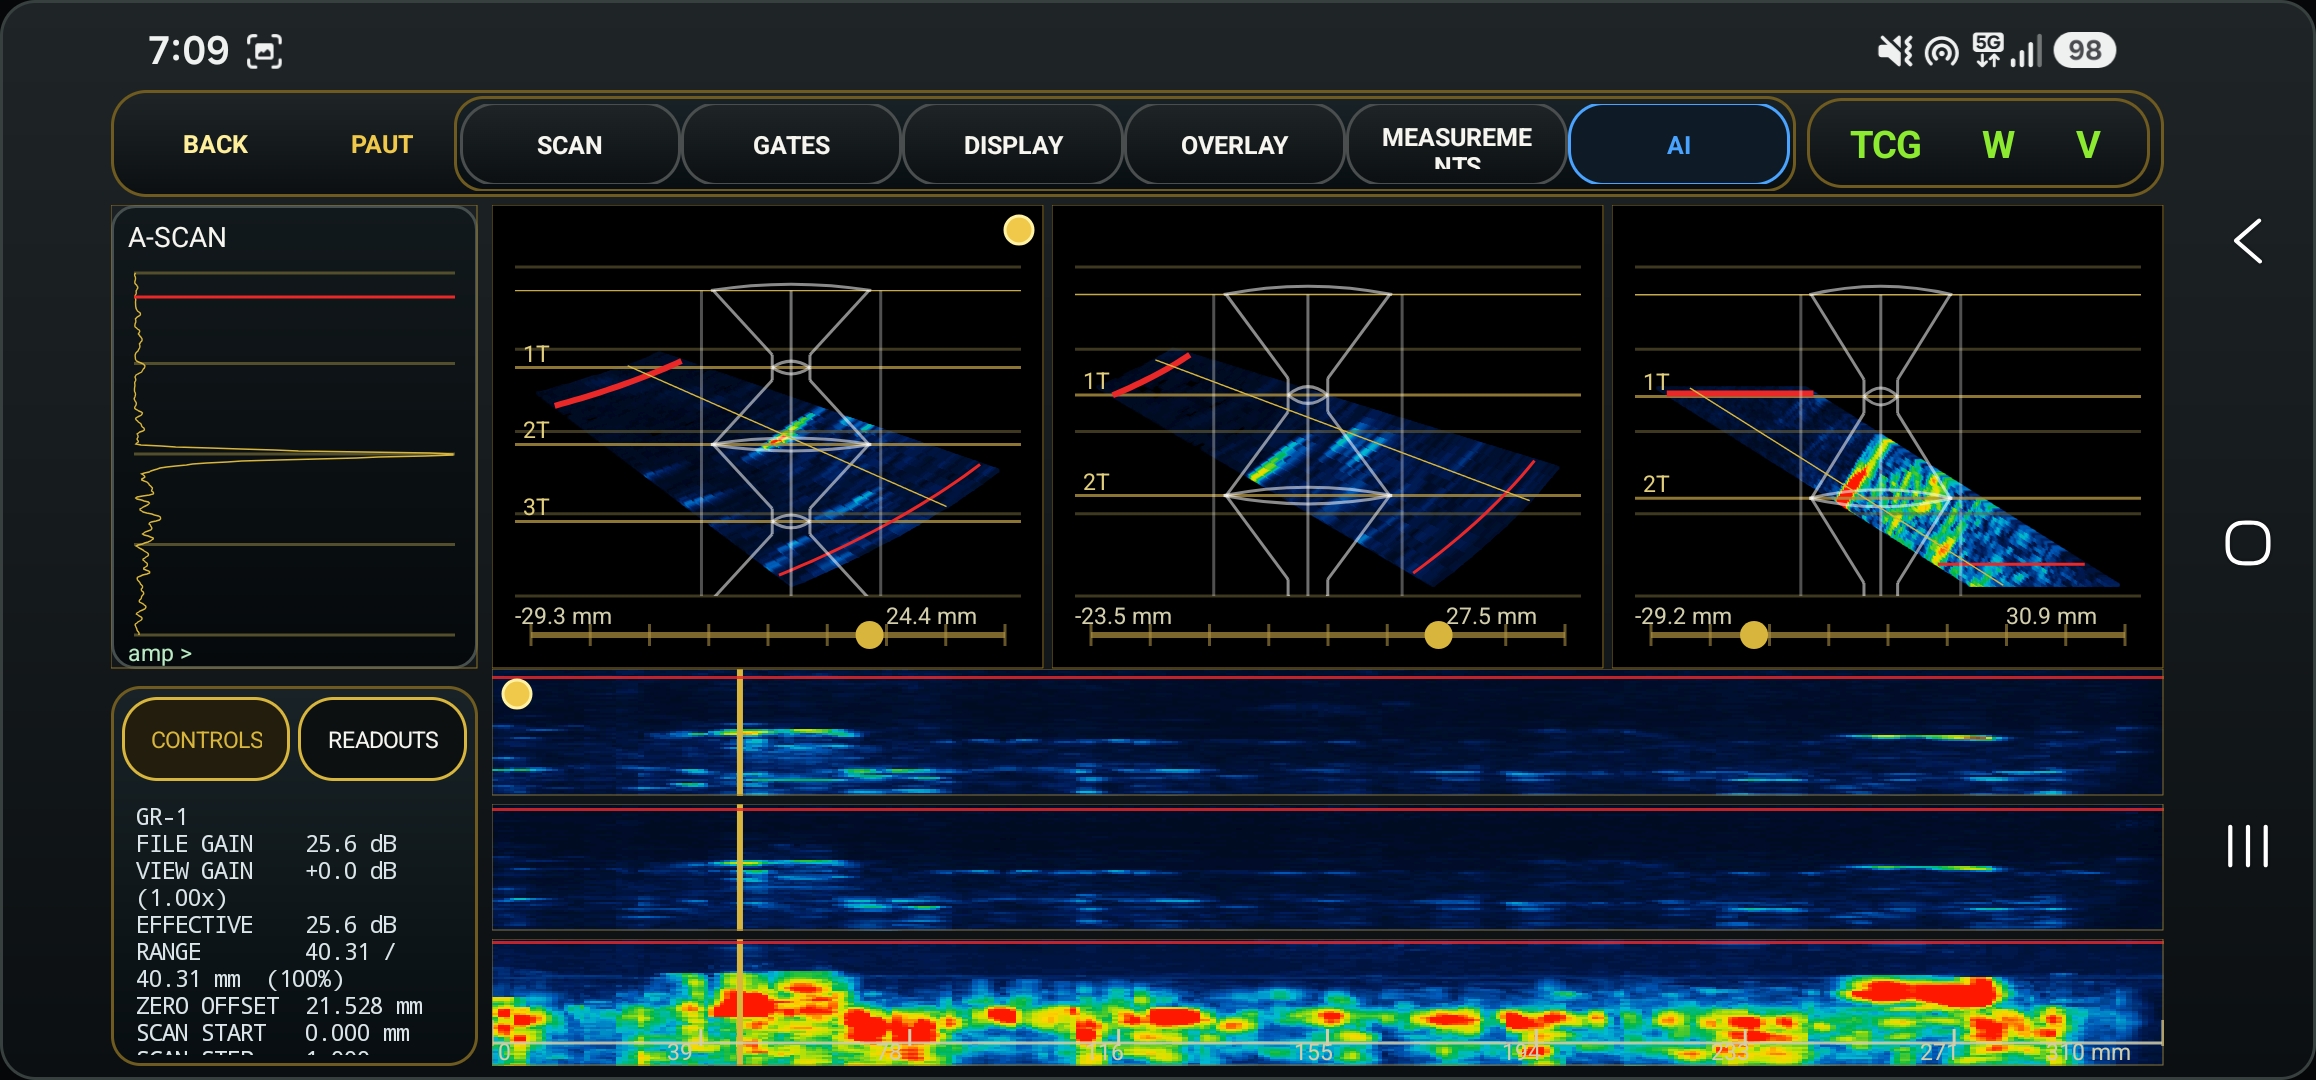Expand the amp > axis option

(160, 653)
